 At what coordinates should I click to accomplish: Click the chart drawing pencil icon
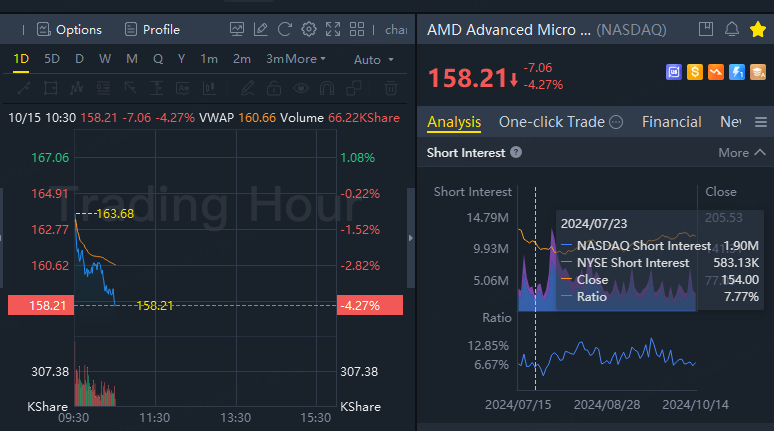pos(261,29)
